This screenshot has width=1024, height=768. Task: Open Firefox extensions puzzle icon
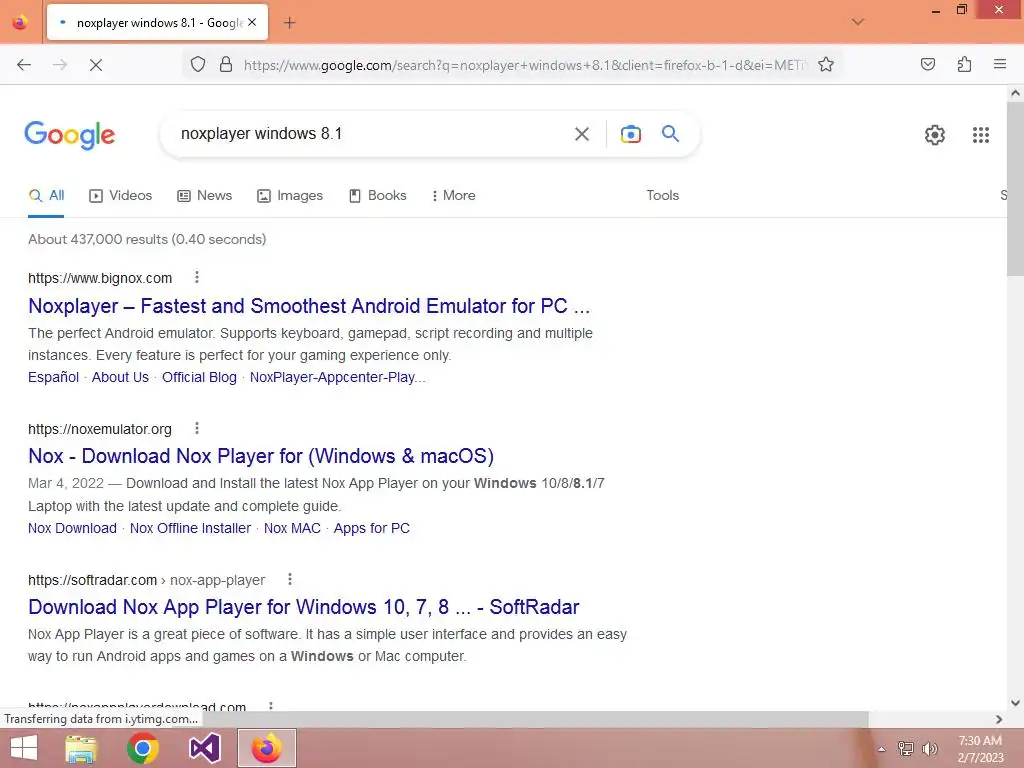pos(965,64)
